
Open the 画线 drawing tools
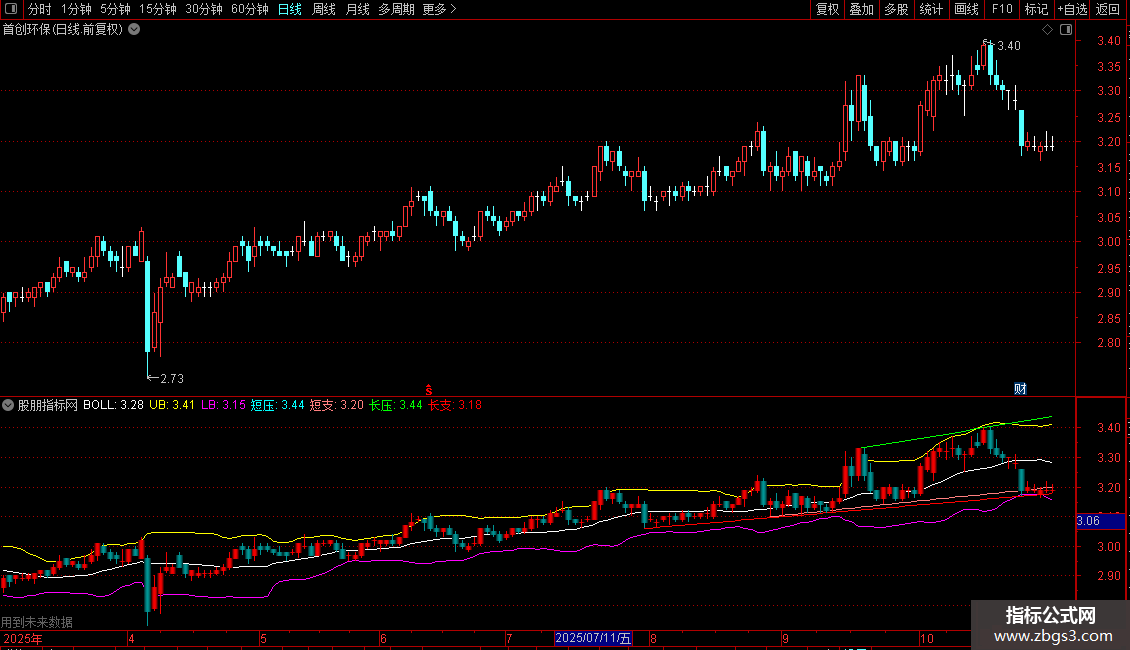pos(966,9)
